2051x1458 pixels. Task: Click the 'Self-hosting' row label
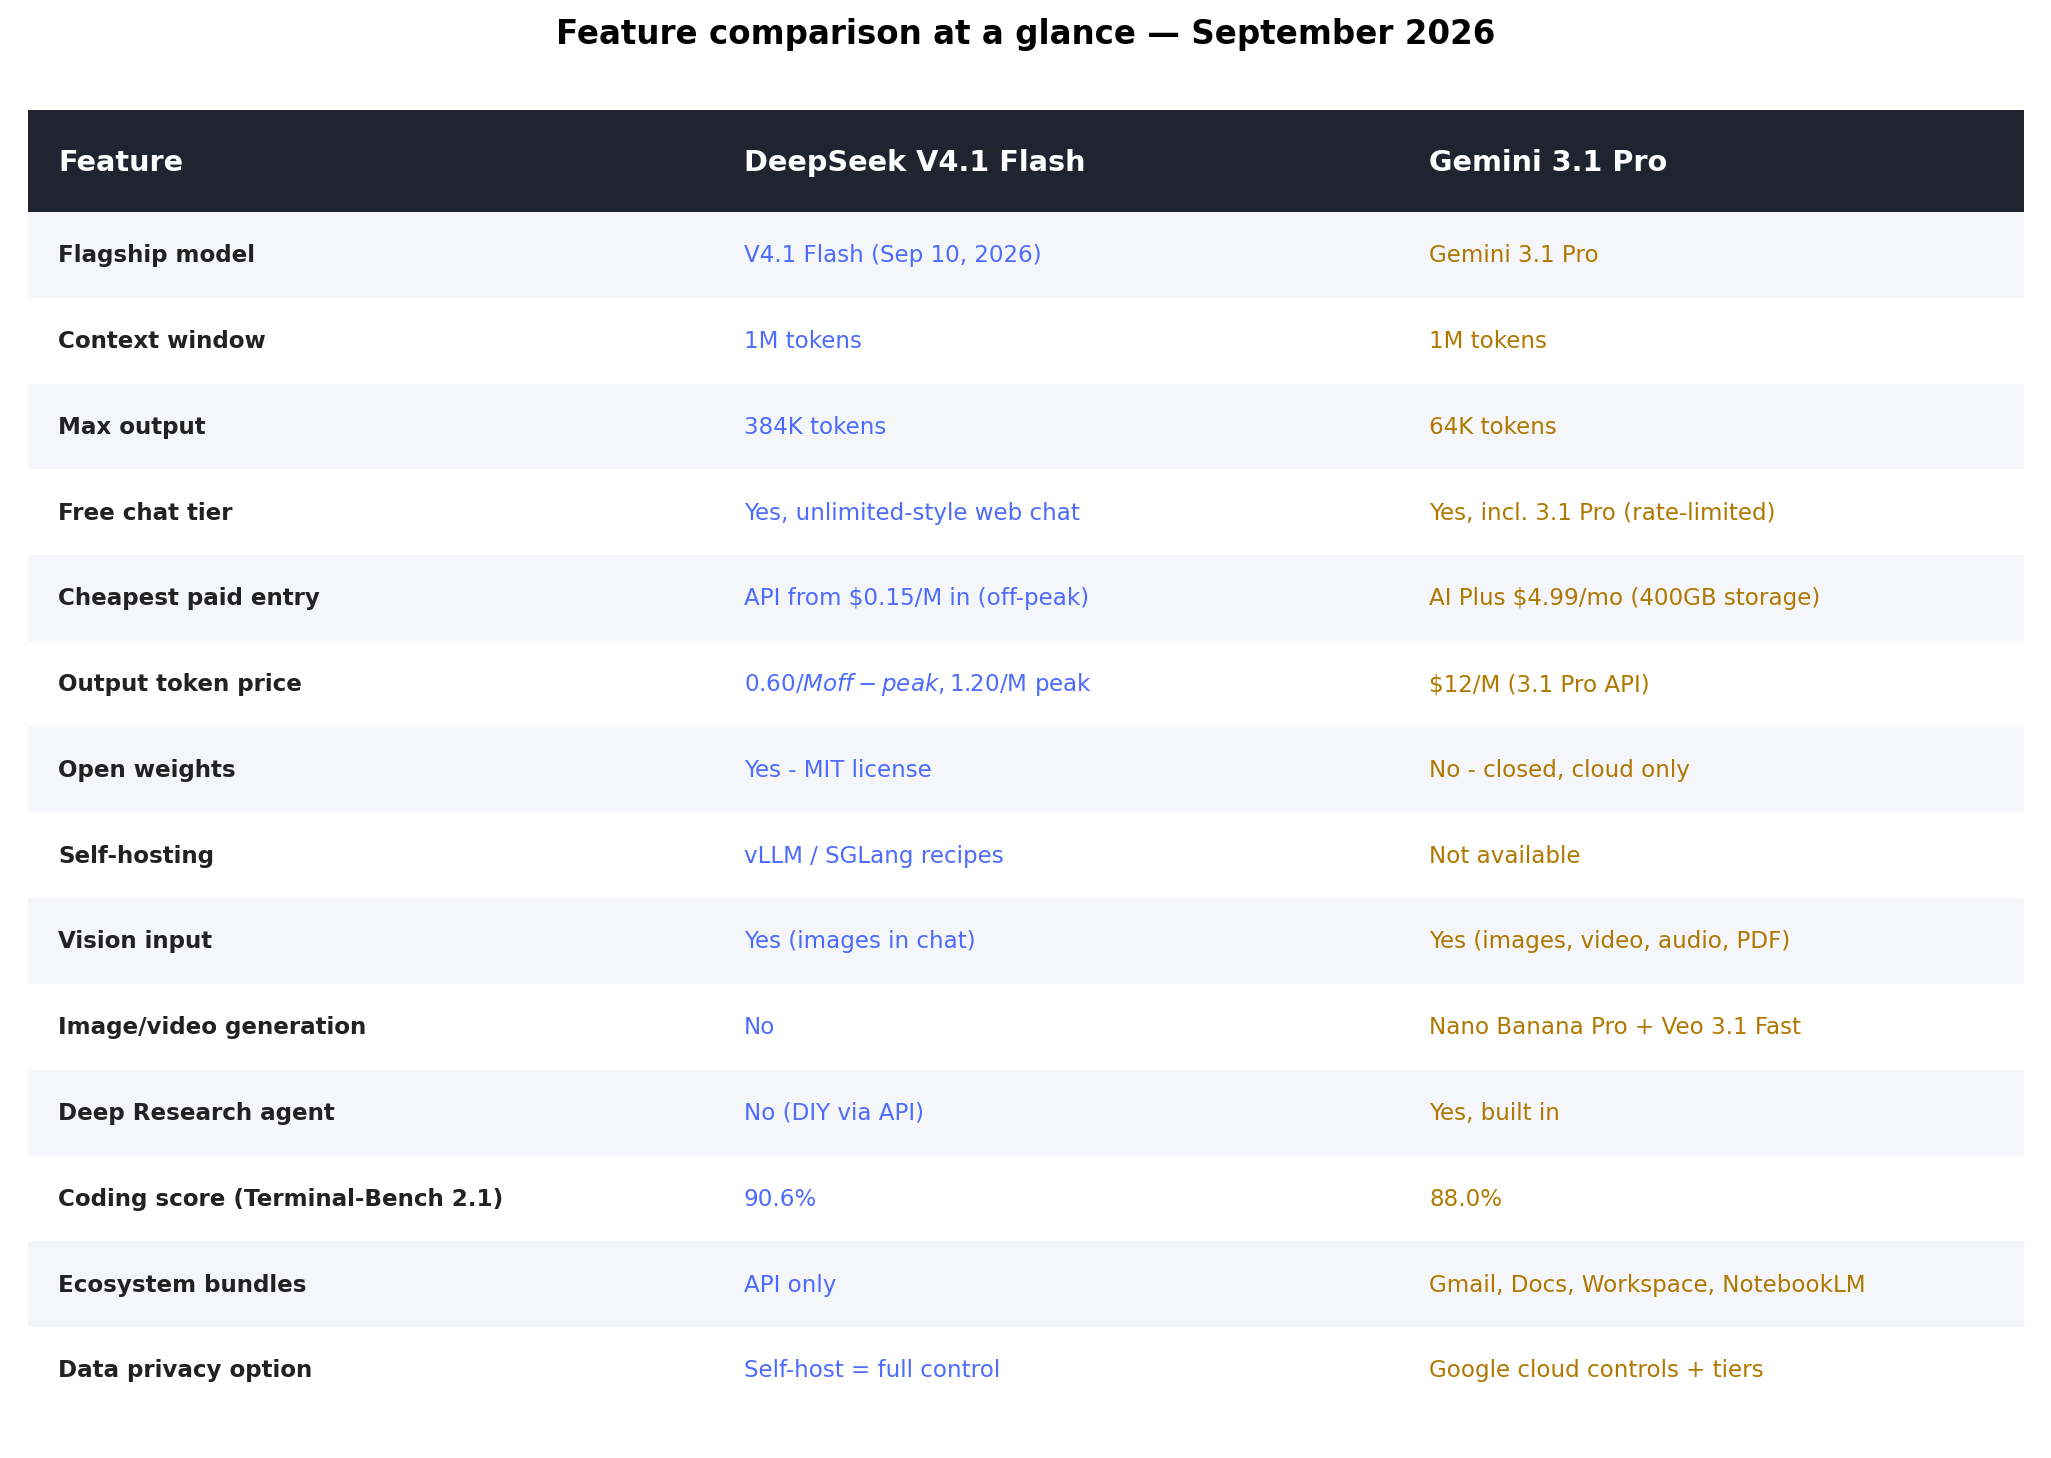pyautogui.click(x=136, y=856)
